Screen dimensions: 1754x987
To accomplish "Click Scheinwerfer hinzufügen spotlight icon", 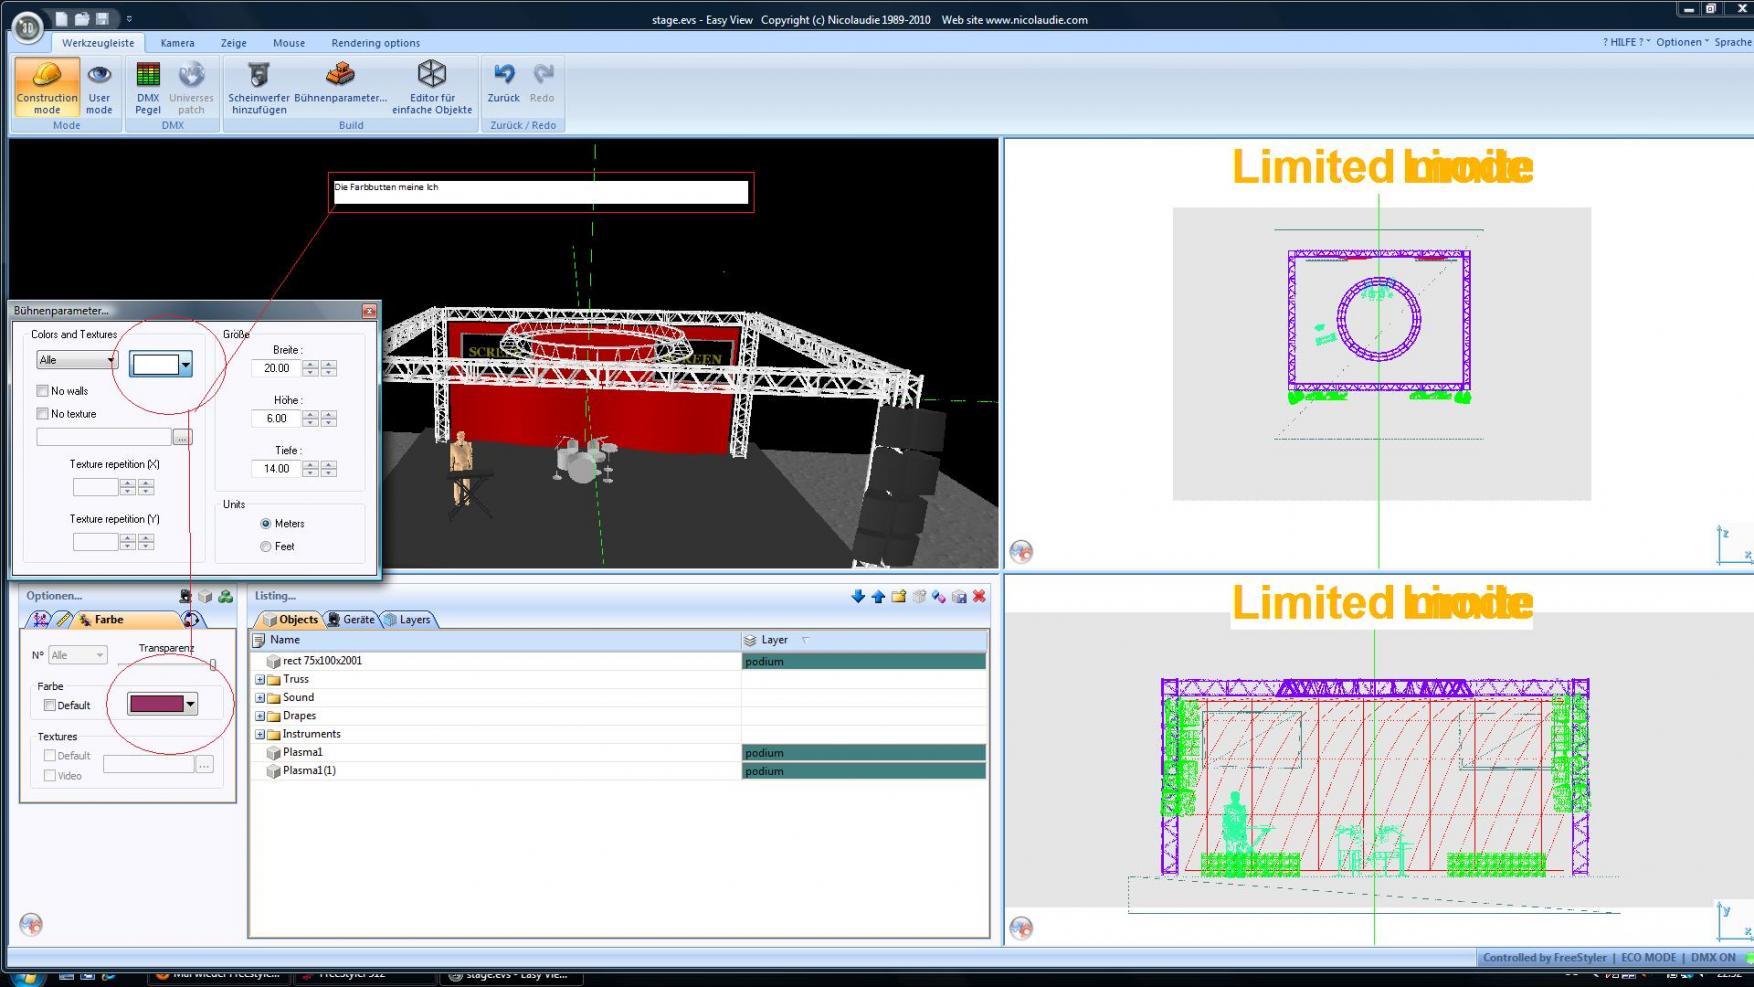I will [259, 76].
